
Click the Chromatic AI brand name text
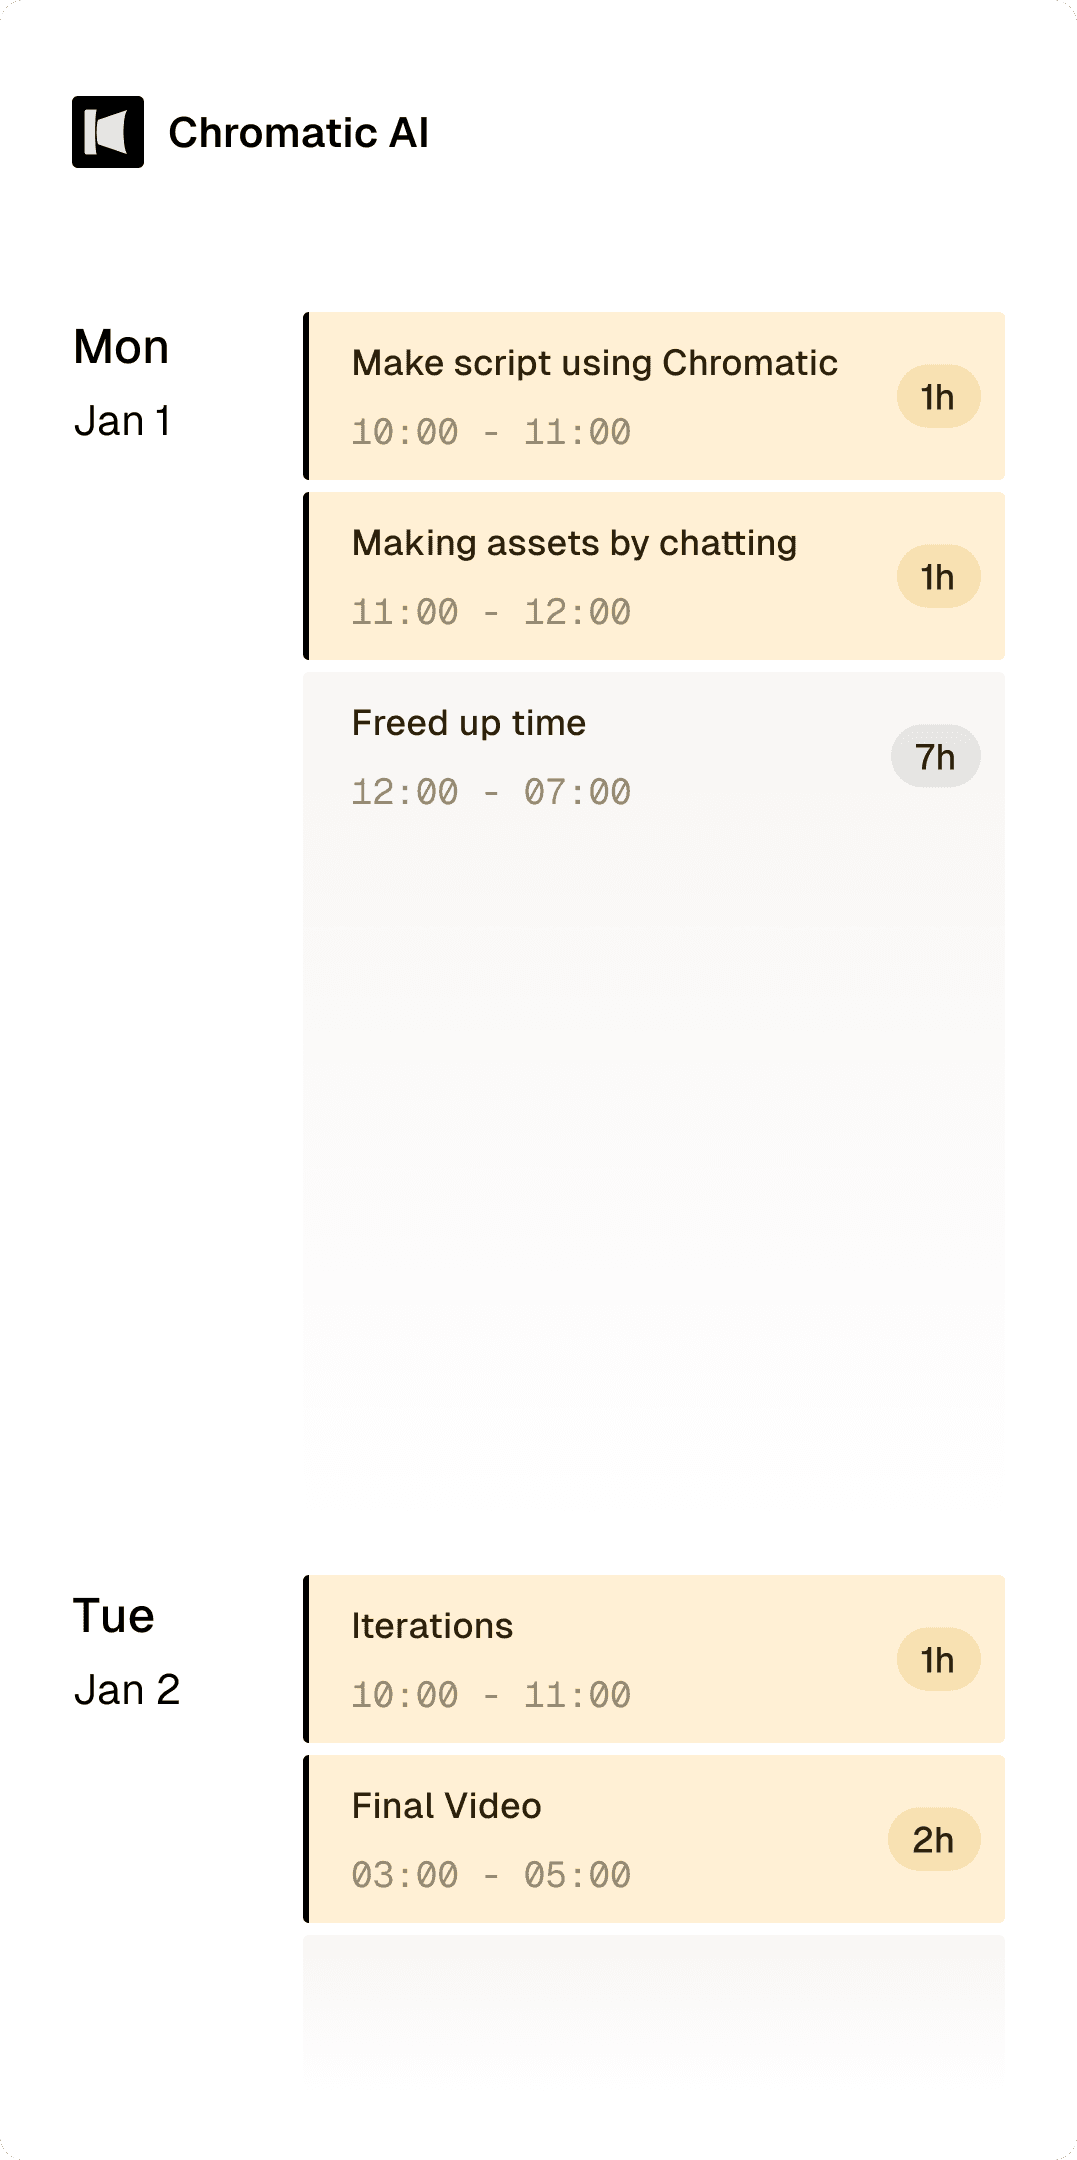tap(298, 133)
